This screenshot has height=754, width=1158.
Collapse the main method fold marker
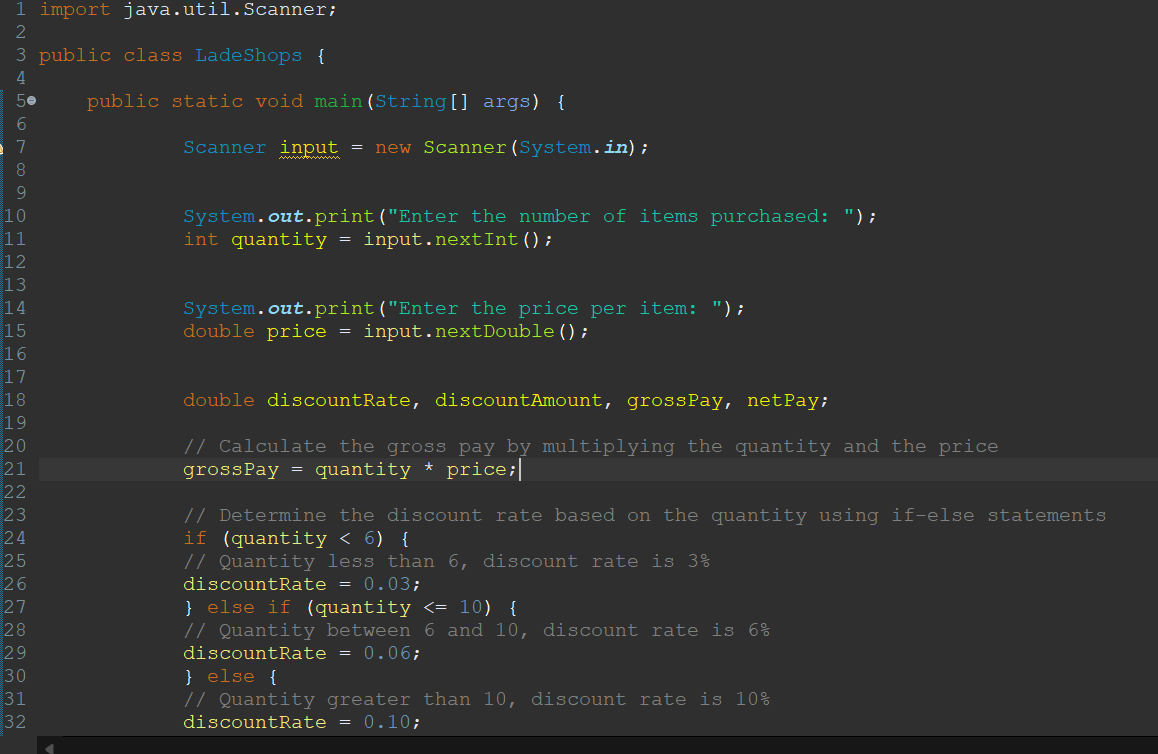[x=32, y=102]
